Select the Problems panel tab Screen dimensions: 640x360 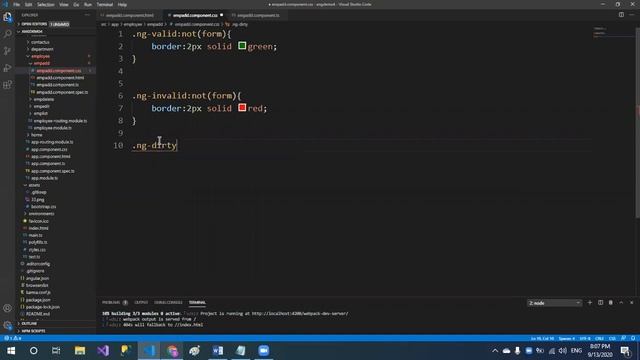pos(115,302)
